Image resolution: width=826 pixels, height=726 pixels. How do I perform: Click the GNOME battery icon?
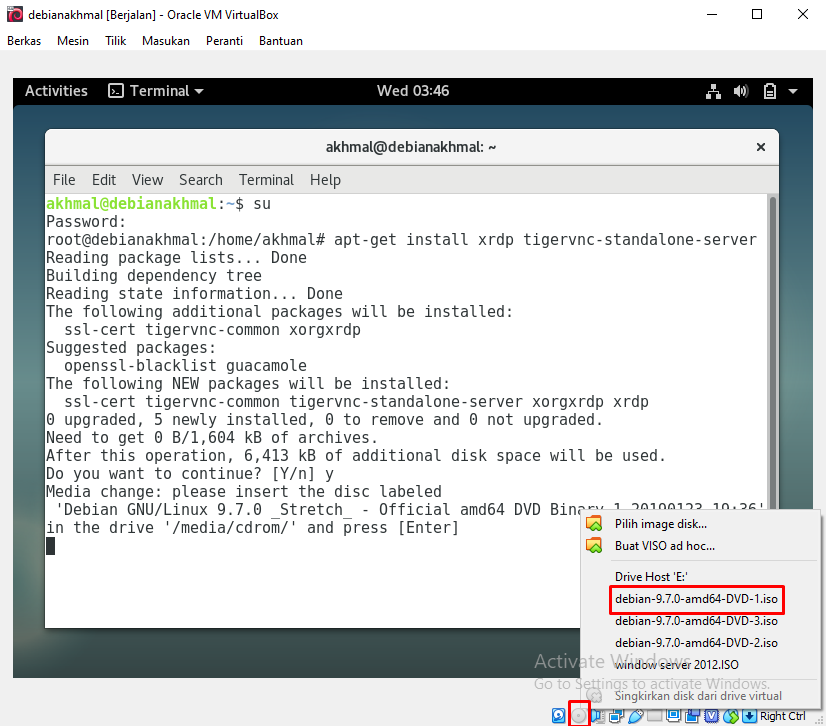(x=770, y=91)
